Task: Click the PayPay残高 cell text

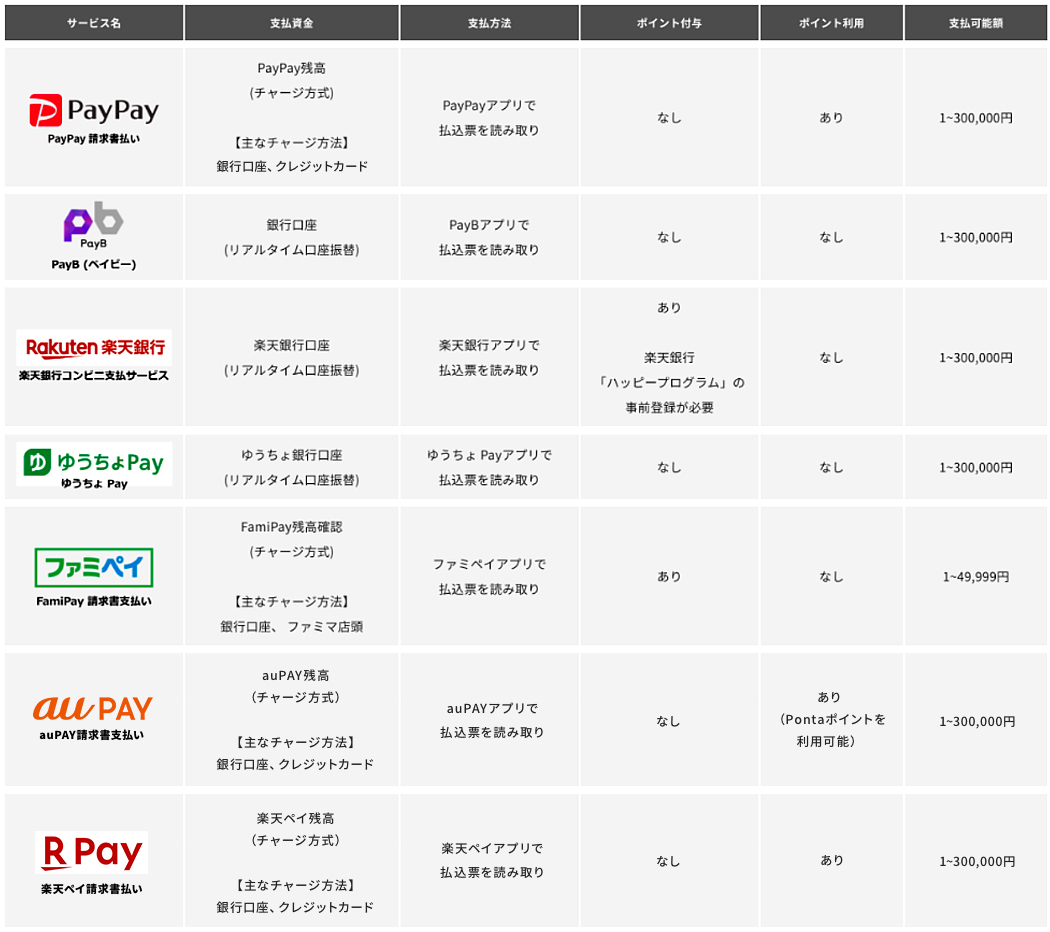Action: click(x=291, y=68)
